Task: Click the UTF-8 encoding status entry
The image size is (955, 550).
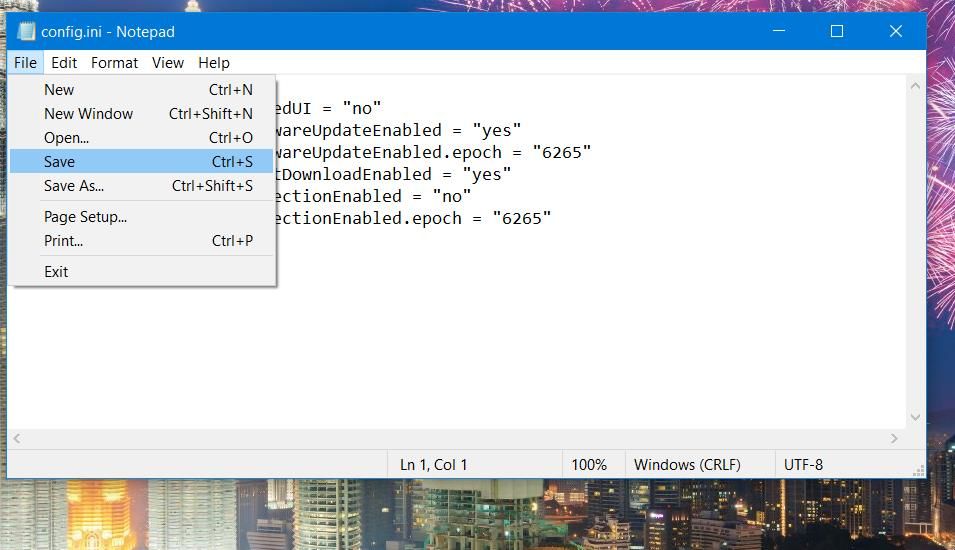Action: click(803, 465)
